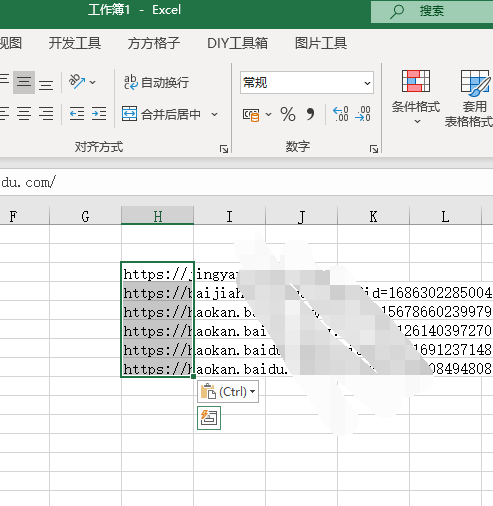
Task: Click the 搜索 search box
Action: 432,11
